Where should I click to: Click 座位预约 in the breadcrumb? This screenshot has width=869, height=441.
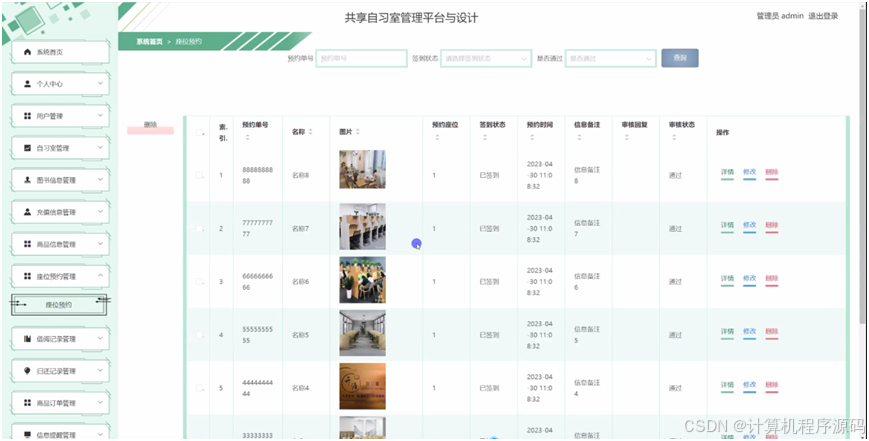click(188, 42)
